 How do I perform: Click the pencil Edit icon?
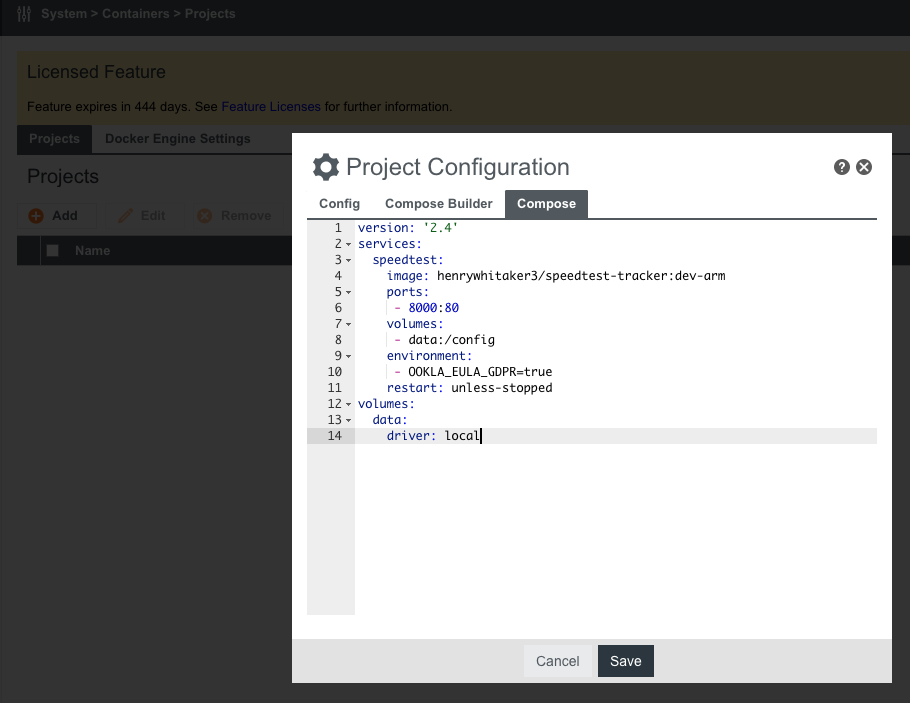coord(125,216)
